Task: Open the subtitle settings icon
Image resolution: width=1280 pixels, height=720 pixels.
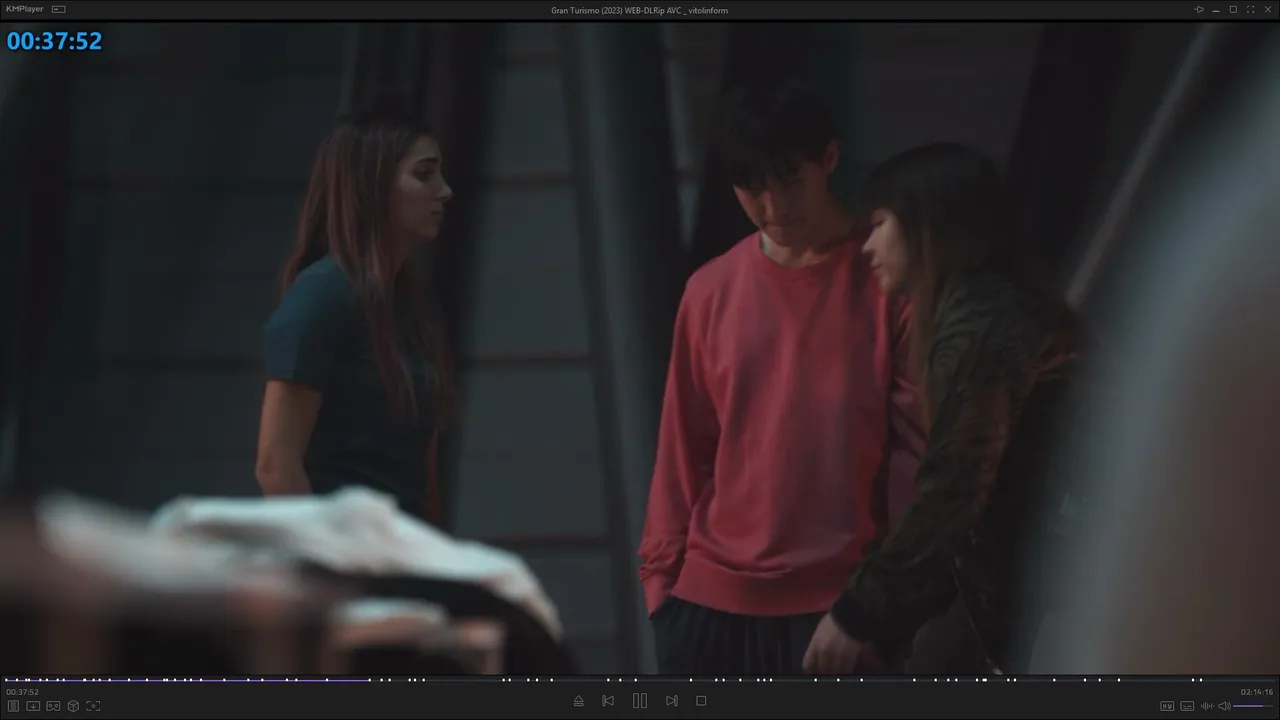Action: coord(1187,706)
